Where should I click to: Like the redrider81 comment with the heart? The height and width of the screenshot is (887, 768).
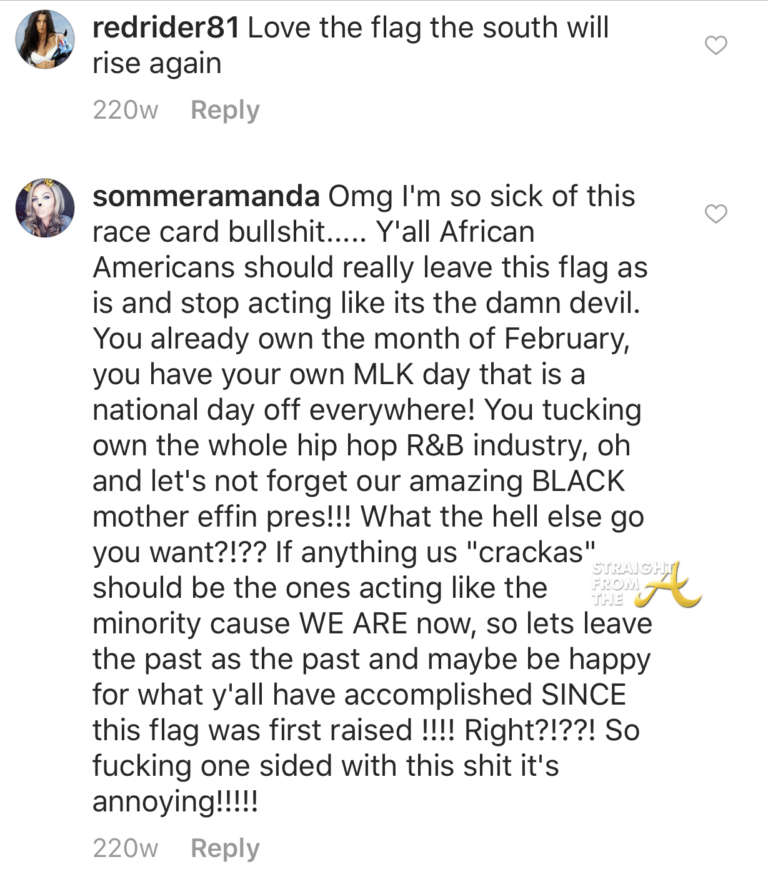click(716, 45)
